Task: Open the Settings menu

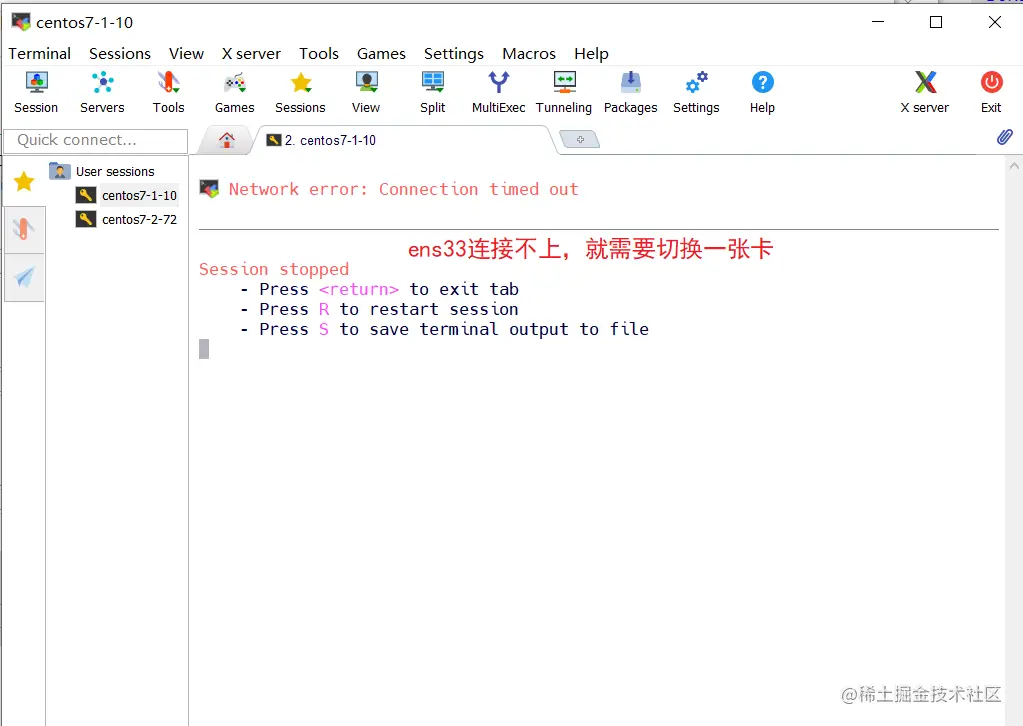Action: click(x=453, y=53)
